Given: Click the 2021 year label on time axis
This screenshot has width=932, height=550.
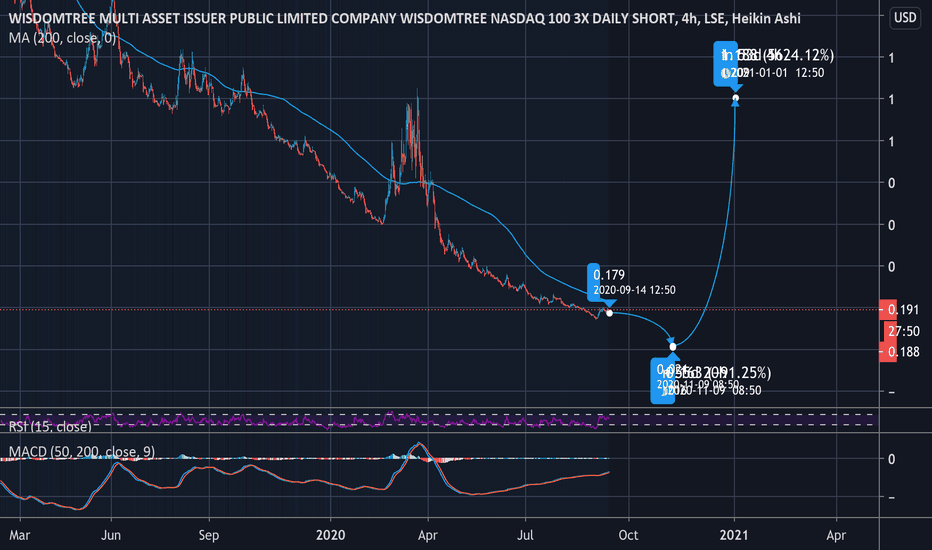Looking at the screenshot, I should [x=734, y=535].
